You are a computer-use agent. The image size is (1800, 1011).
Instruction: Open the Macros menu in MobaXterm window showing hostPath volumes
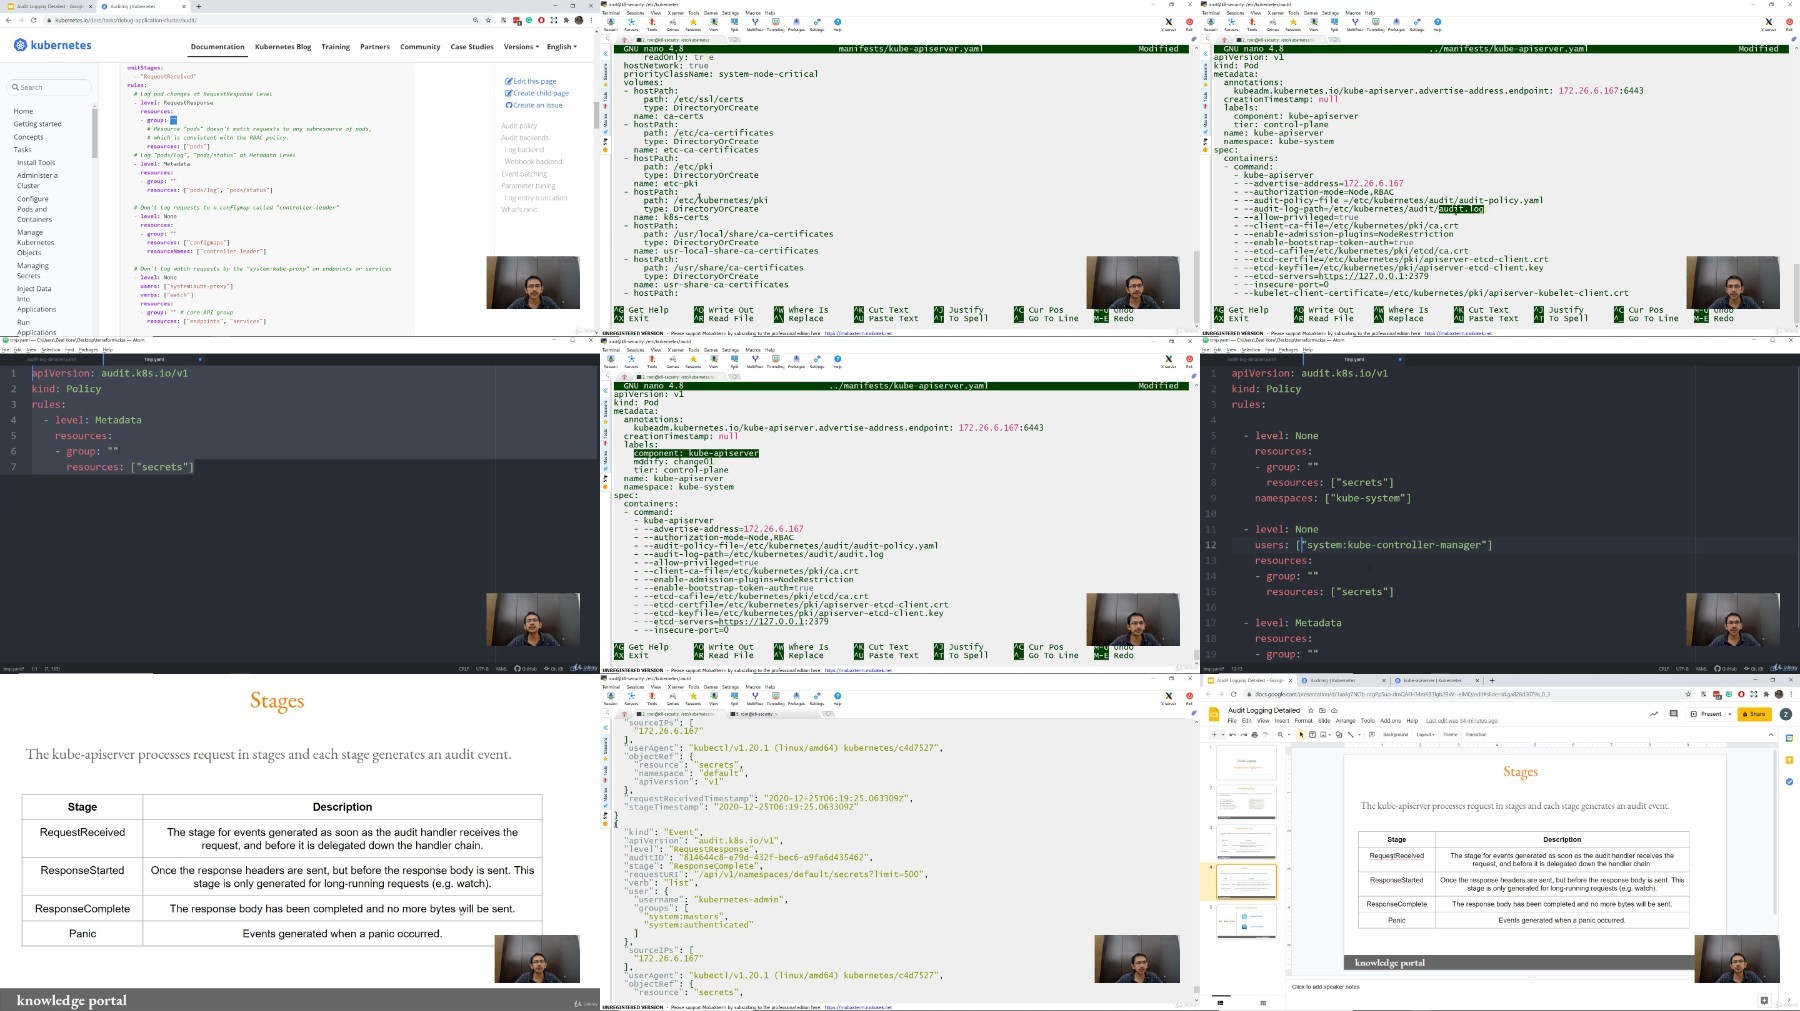coord(753,13)
